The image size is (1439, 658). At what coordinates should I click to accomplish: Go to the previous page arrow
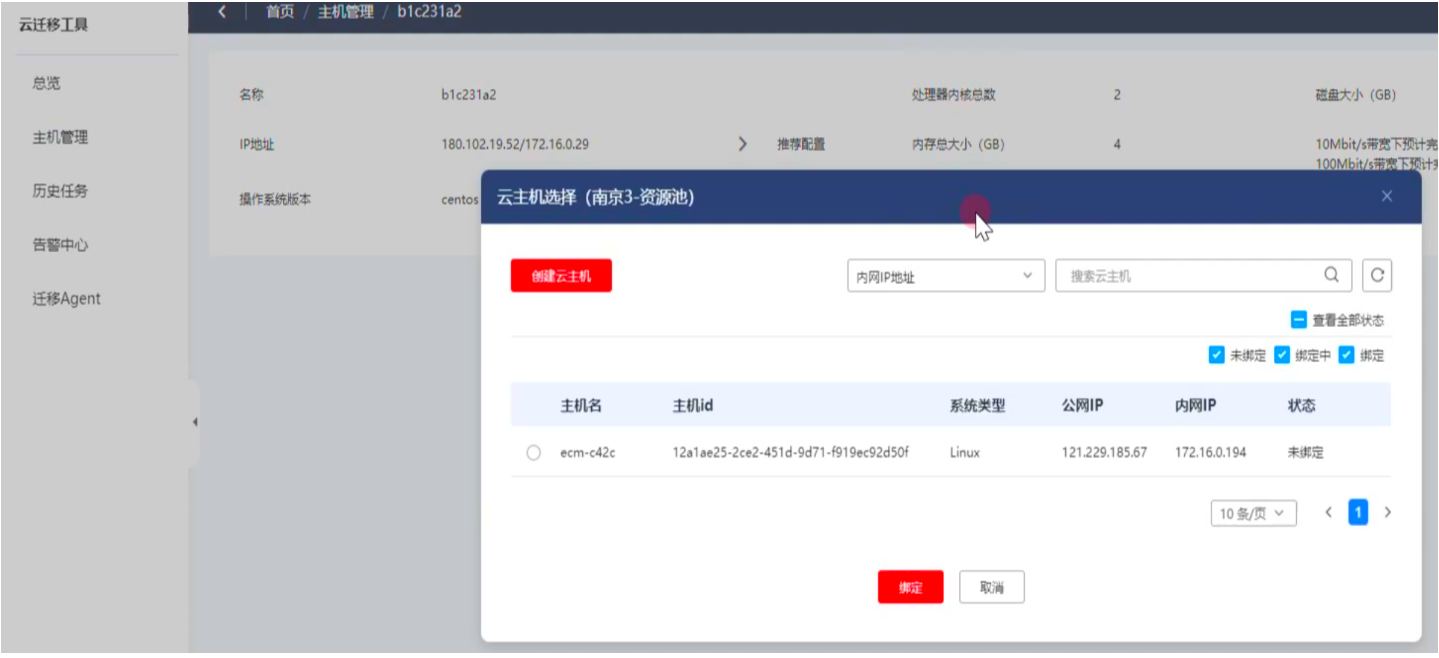1328,513
